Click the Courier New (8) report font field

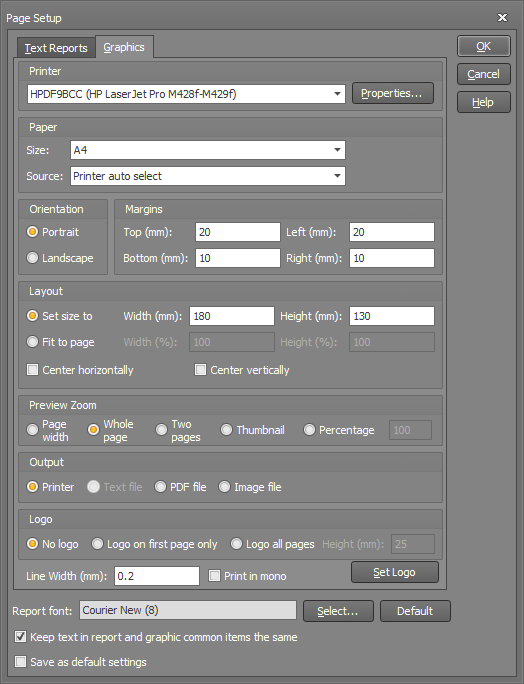pyautogui.click(x=188, y=610)
